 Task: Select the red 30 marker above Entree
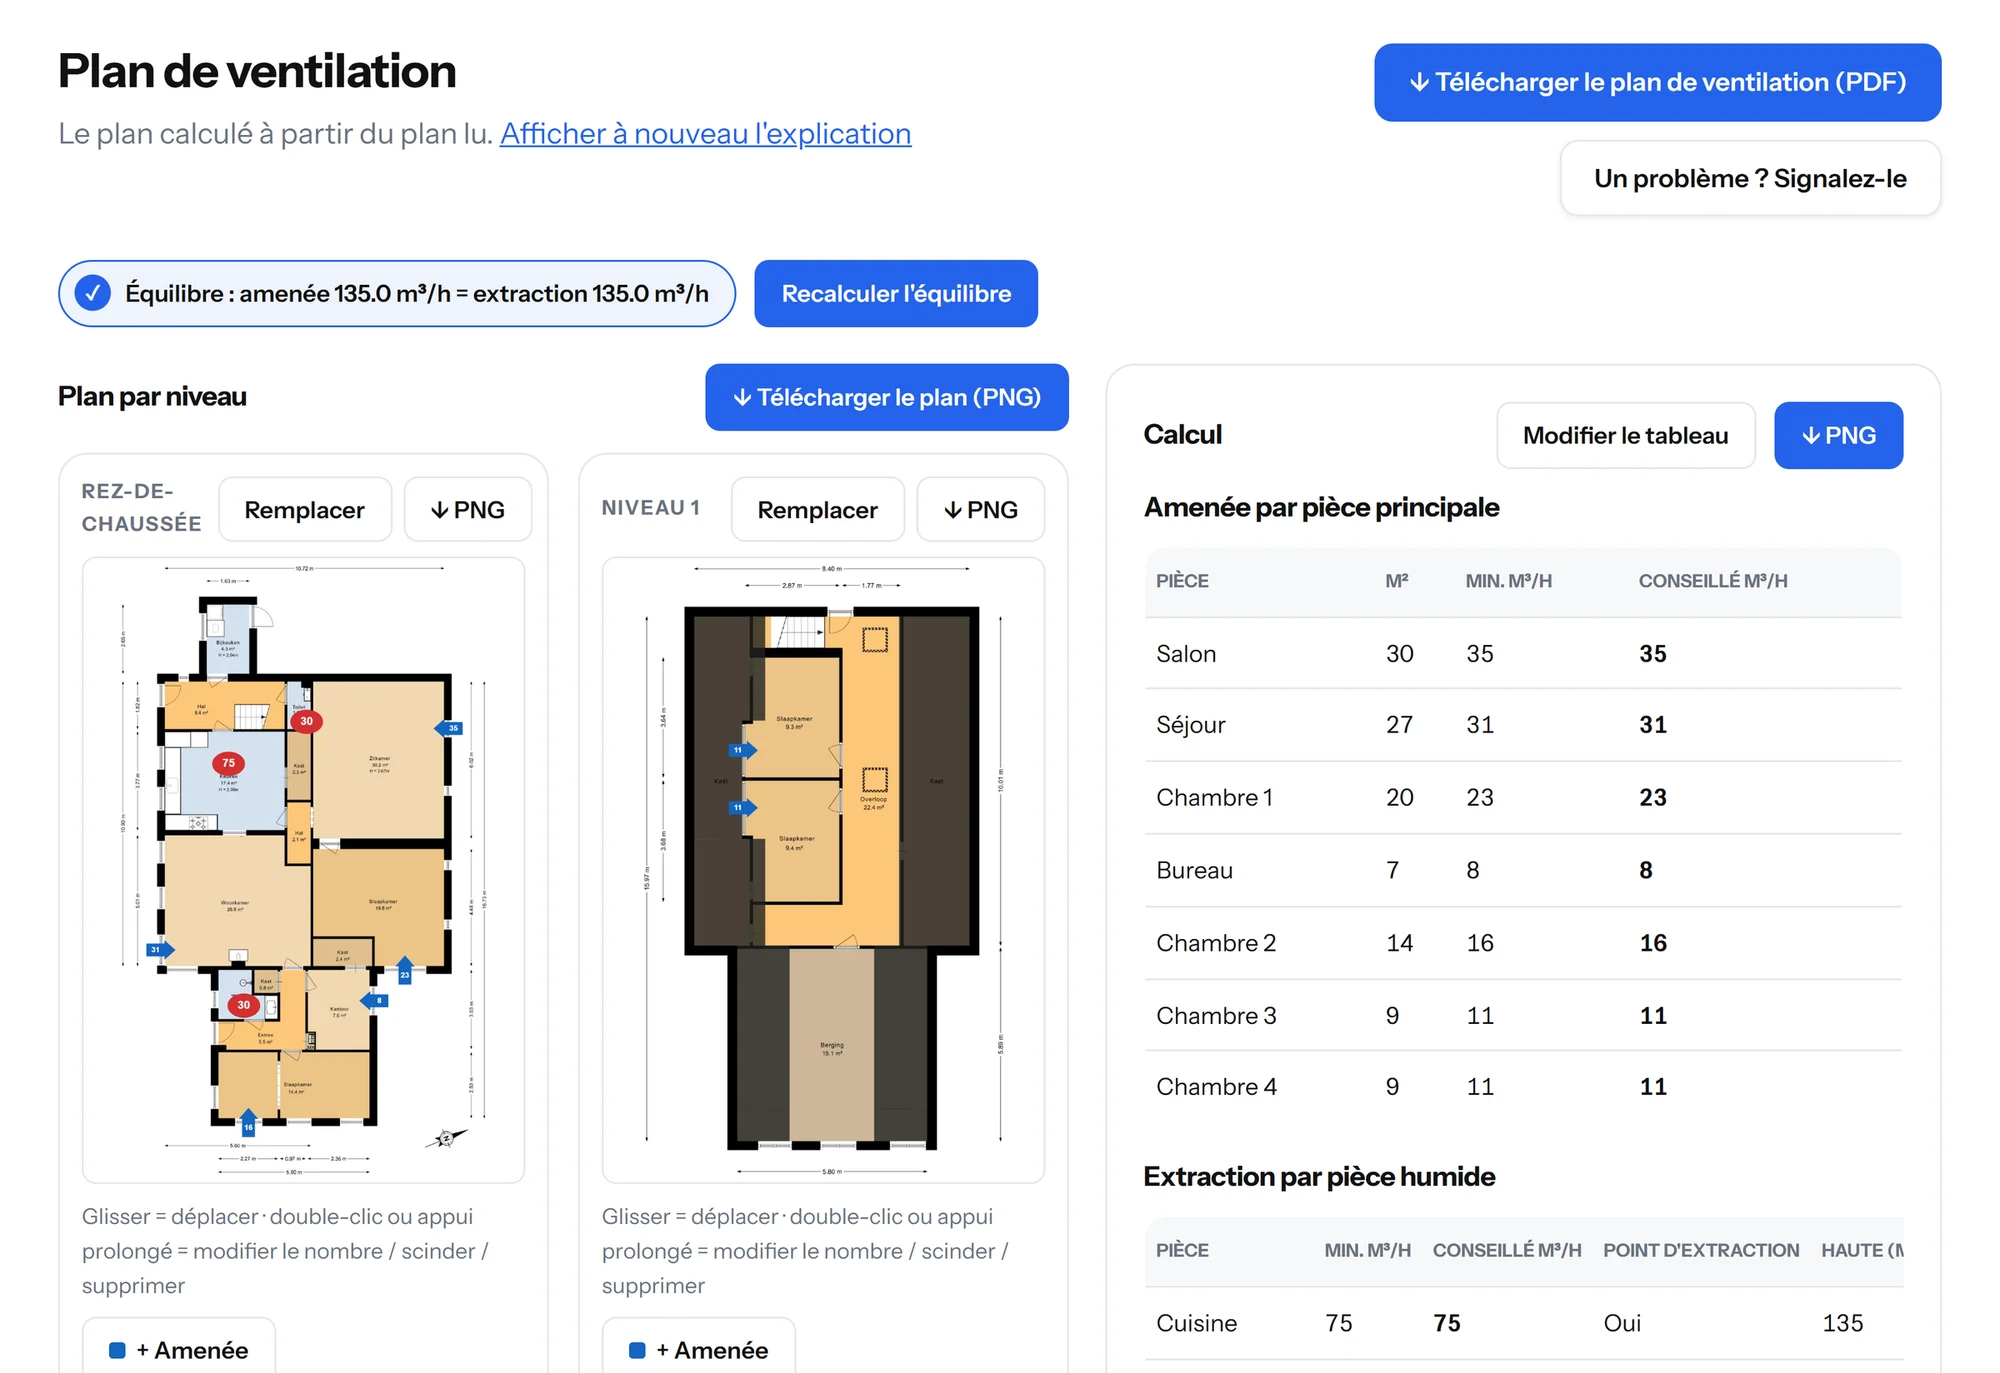click(x=243, y=1005)
